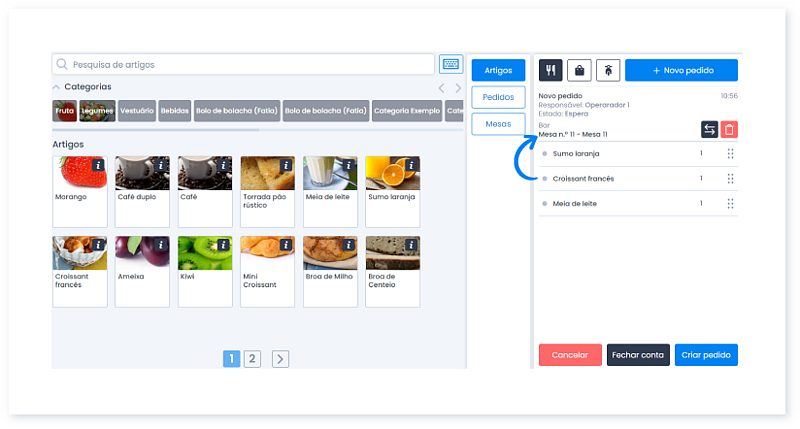Delete the order with the trash icon

coord(730,129)
